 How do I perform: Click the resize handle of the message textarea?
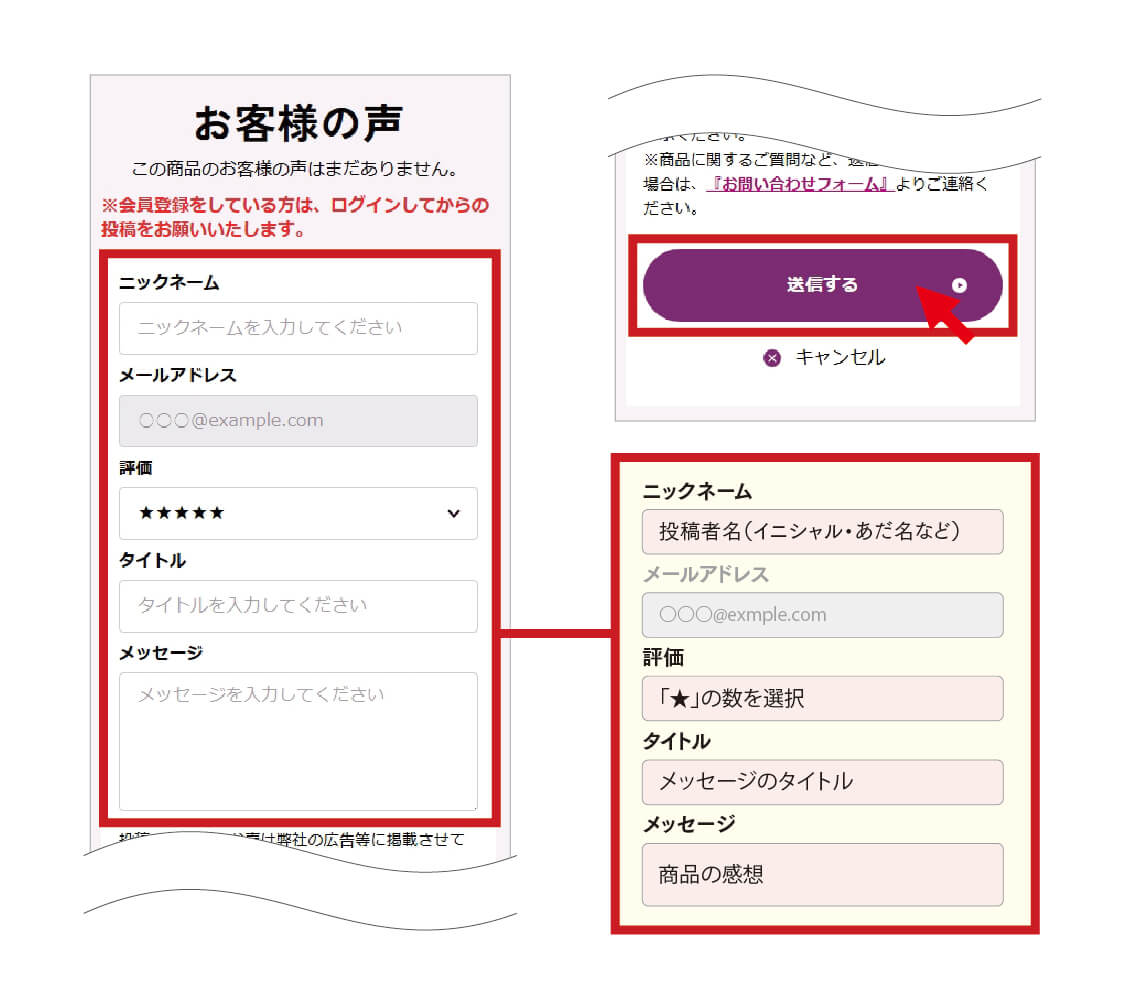471,803
